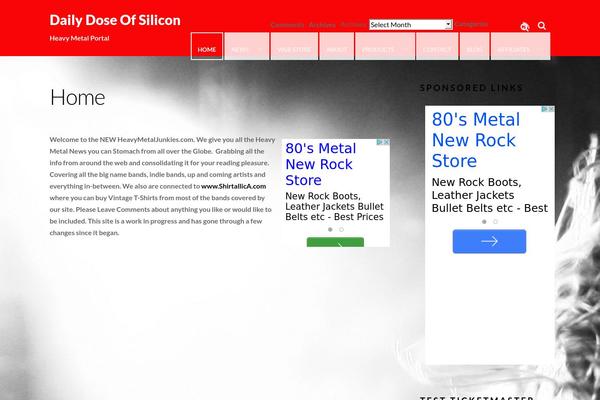Go to the HOME menu item
The width and height of the screenshot is (600, 400).
(x=207, y=46)
